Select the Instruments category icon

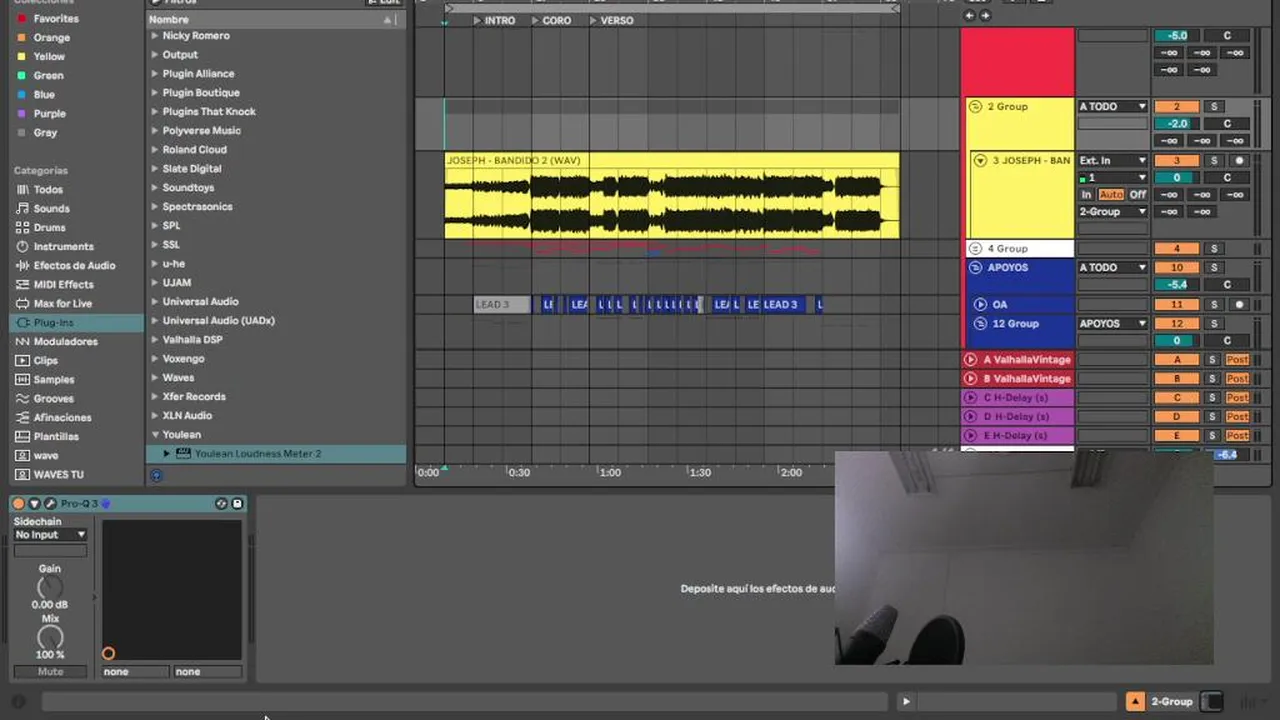22,247
